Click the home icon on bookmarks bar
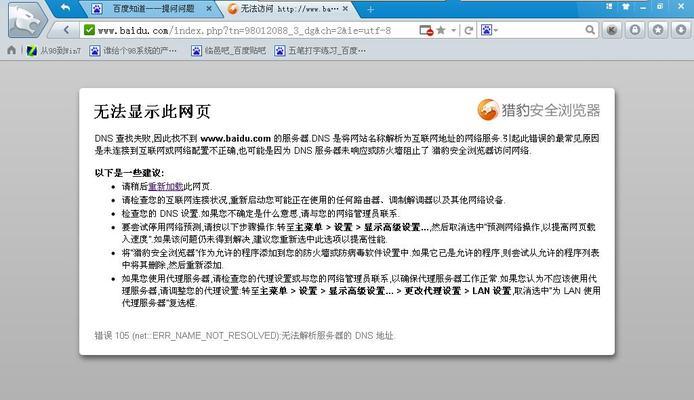Image resolution: width=694 pixels, height=400 pixels. coord(12,50)
